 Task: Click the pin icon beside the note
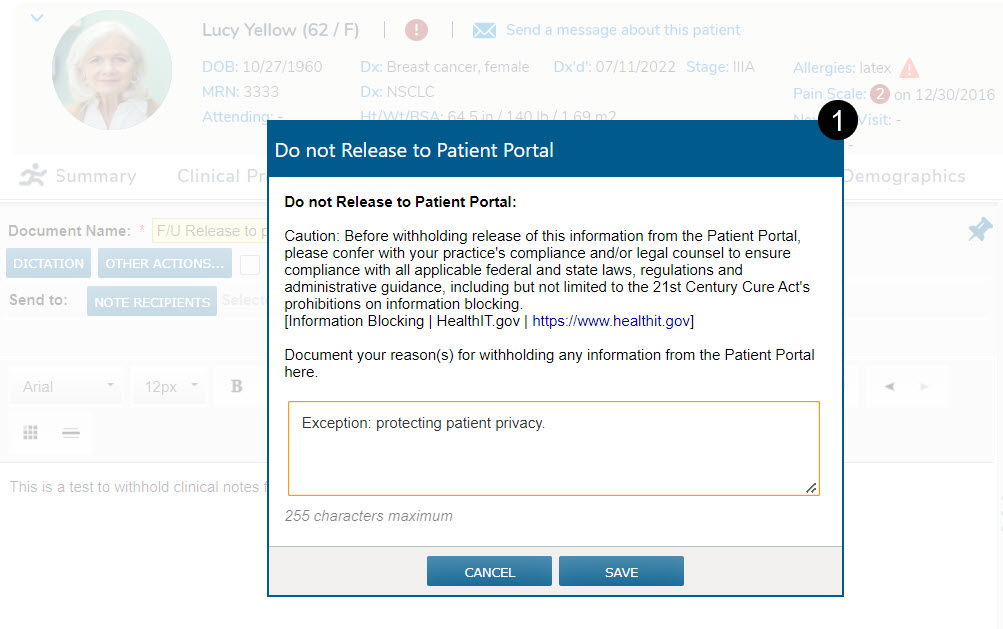(980, 230)
